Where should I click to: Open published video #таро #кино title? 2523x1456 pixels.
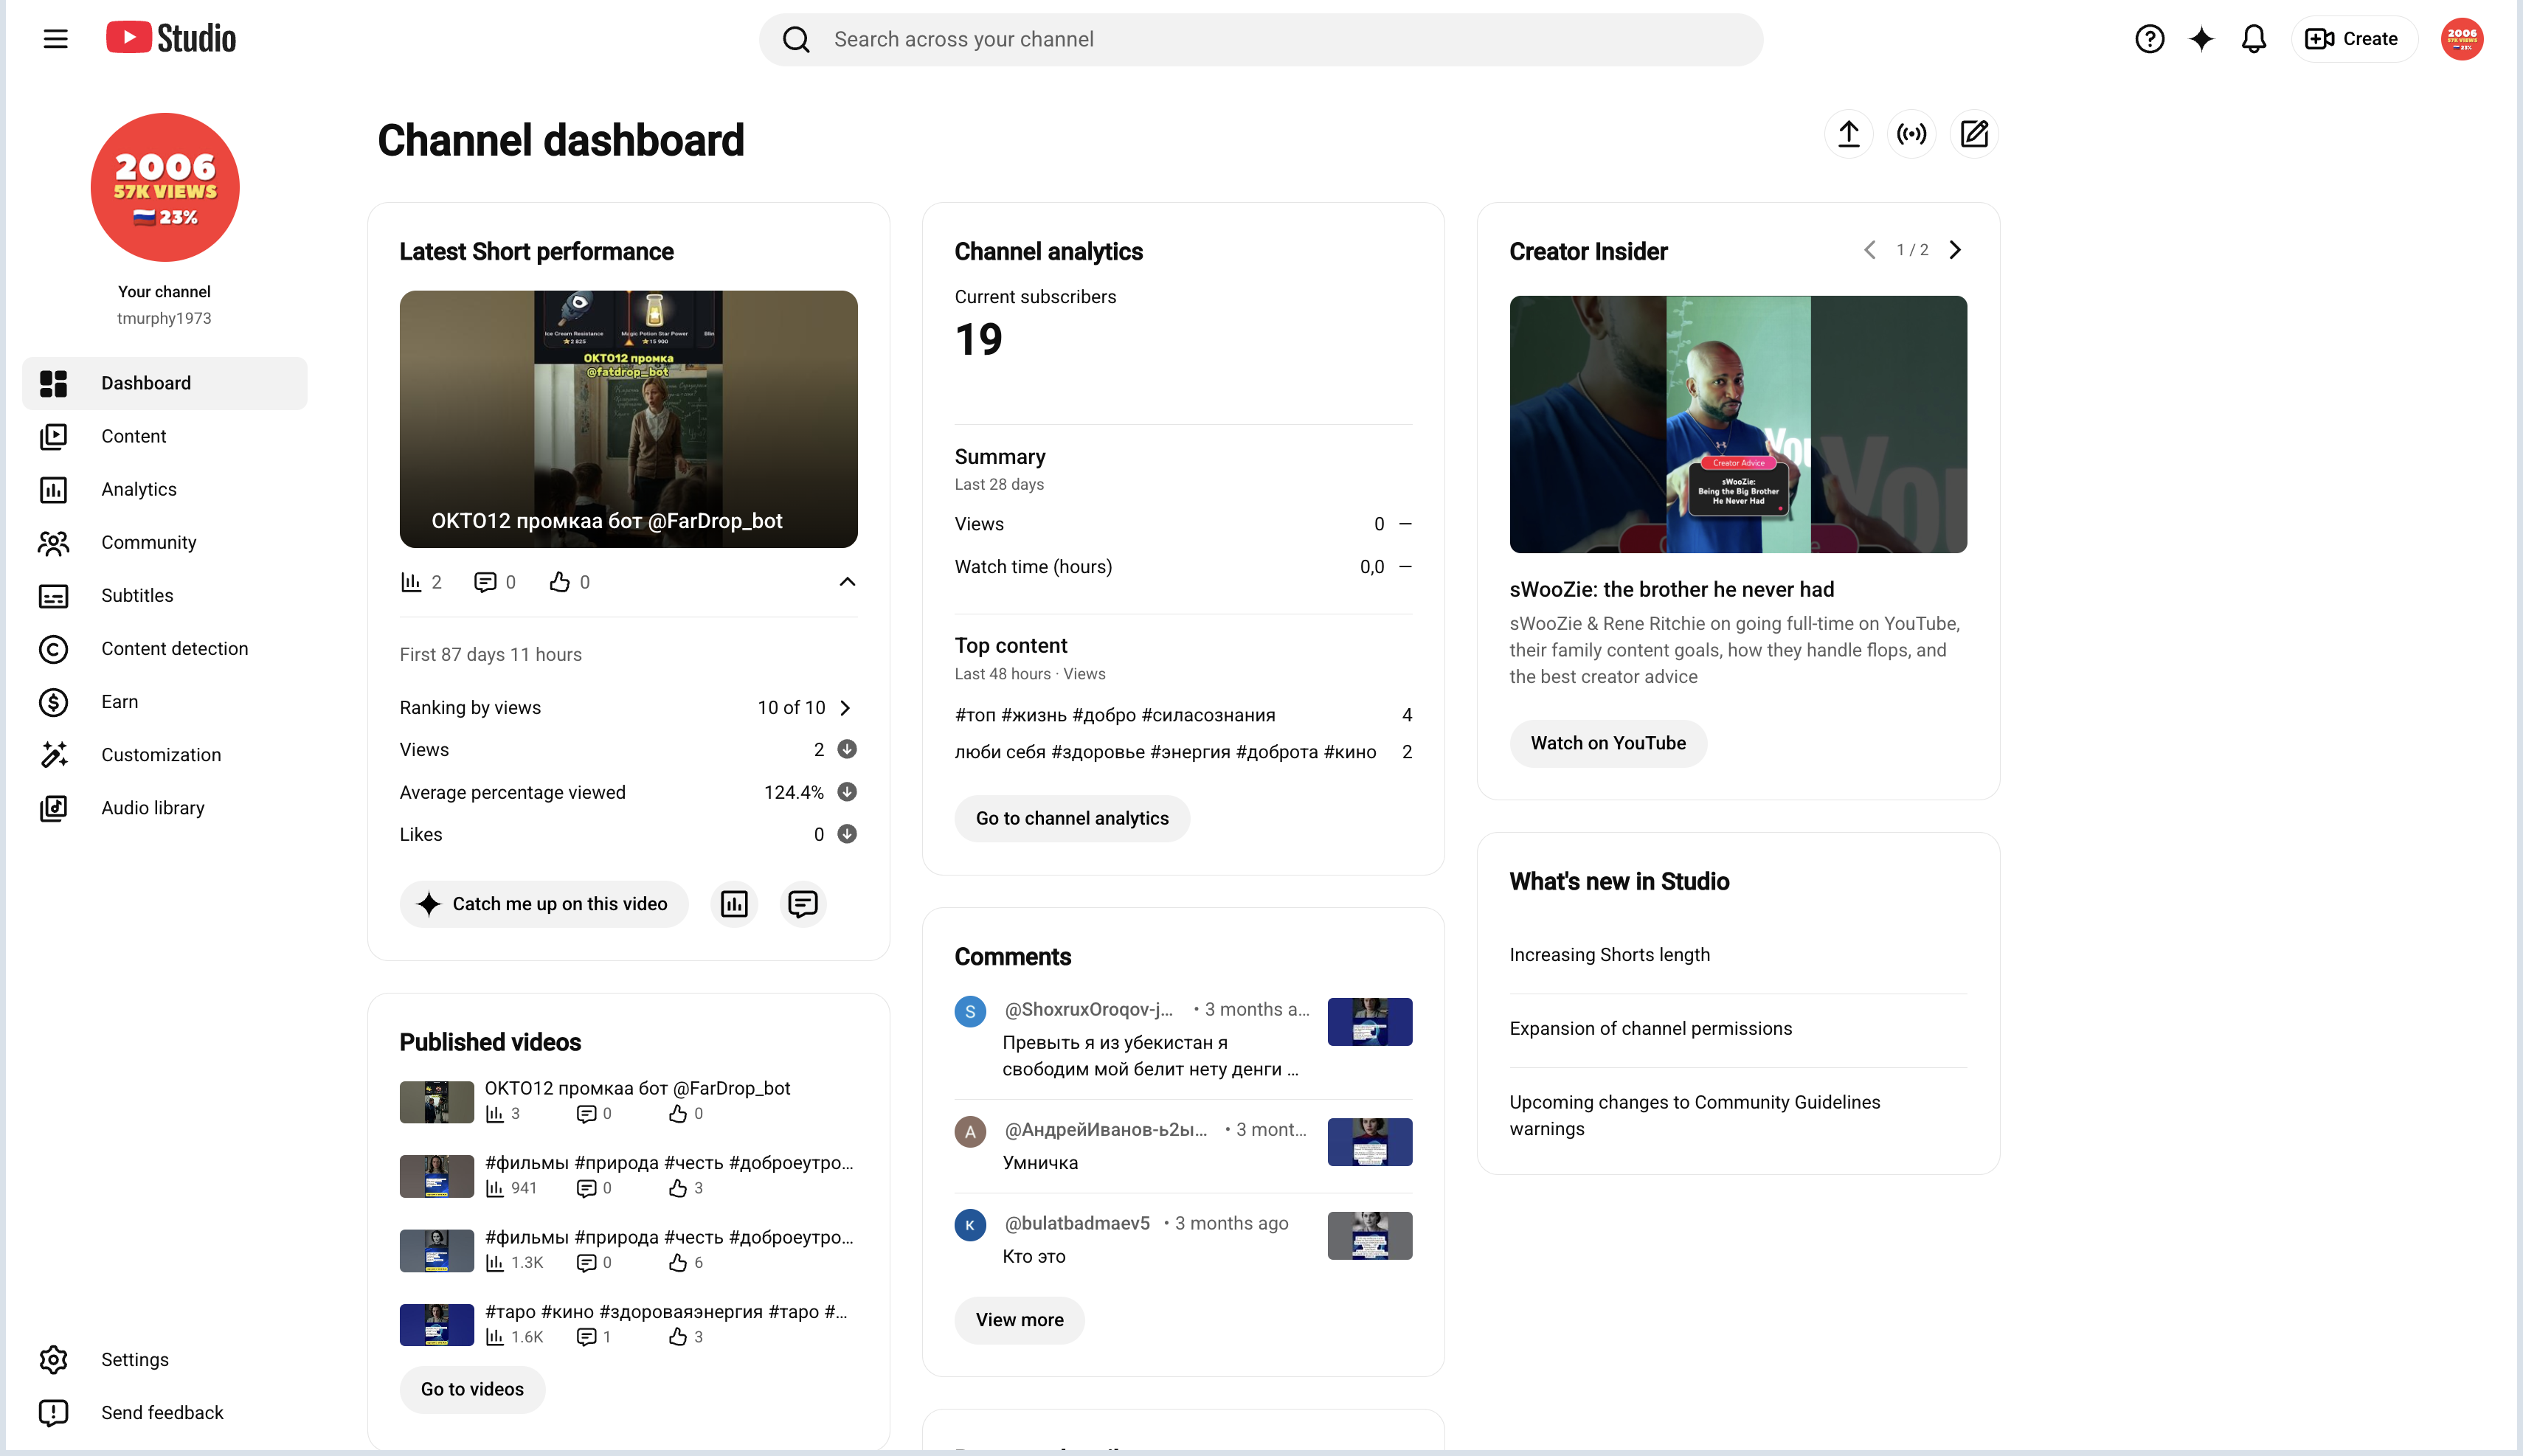(666, 1311)
